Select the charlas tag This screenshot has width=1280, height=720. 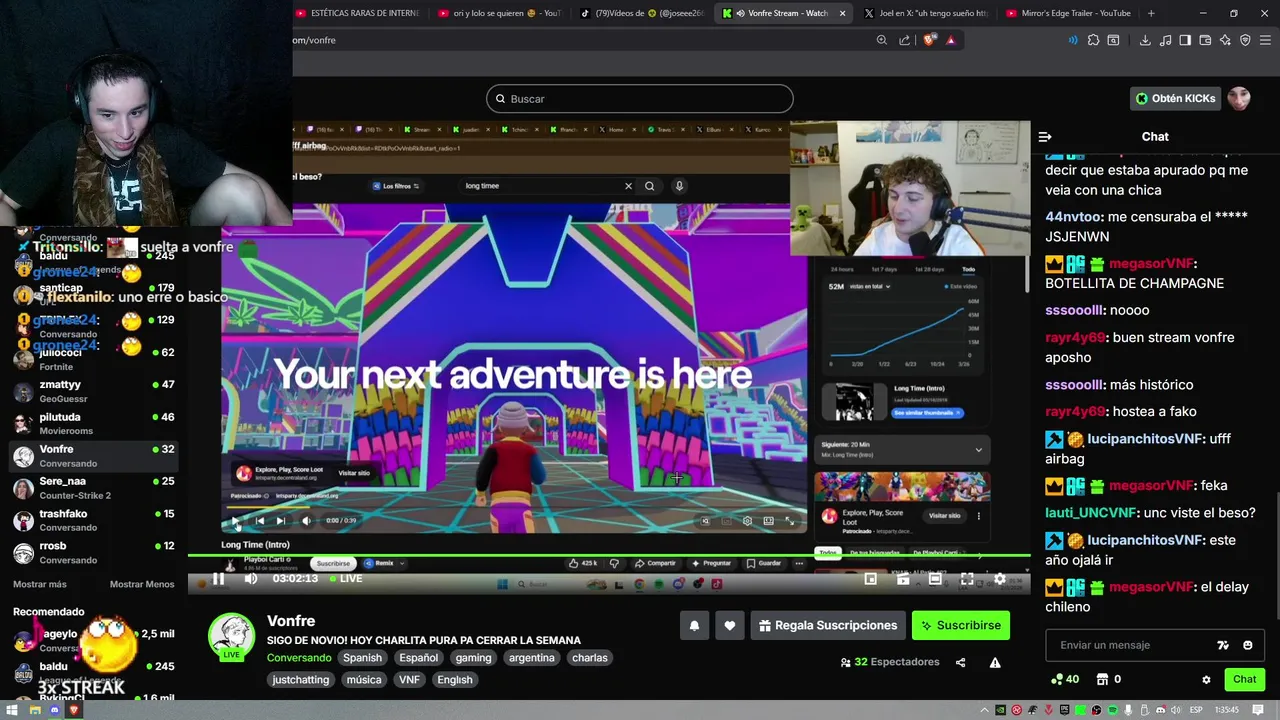click(x=590, y=658)
